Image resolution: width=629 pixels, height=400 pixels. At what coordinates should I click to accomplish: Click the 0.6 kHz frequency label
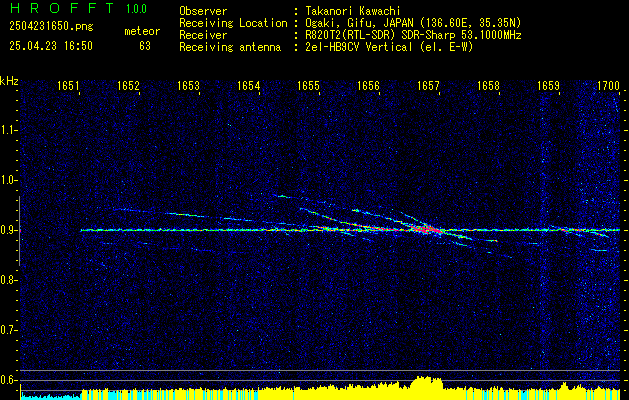click(x=8, y=380)
